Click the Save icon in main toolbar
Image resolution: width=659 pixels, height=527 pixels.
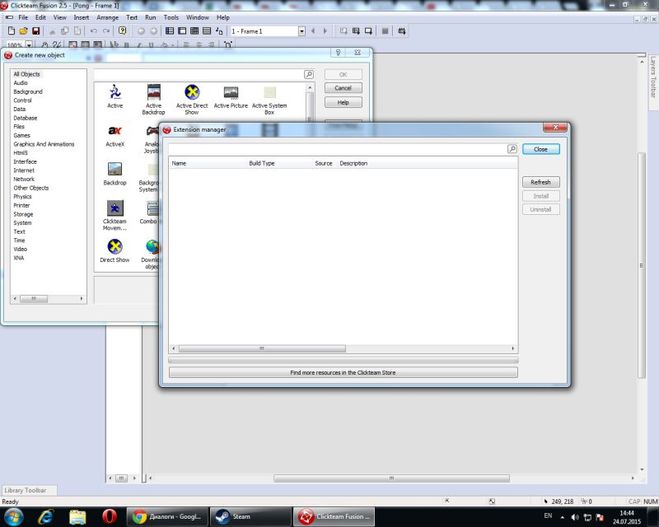36,31
